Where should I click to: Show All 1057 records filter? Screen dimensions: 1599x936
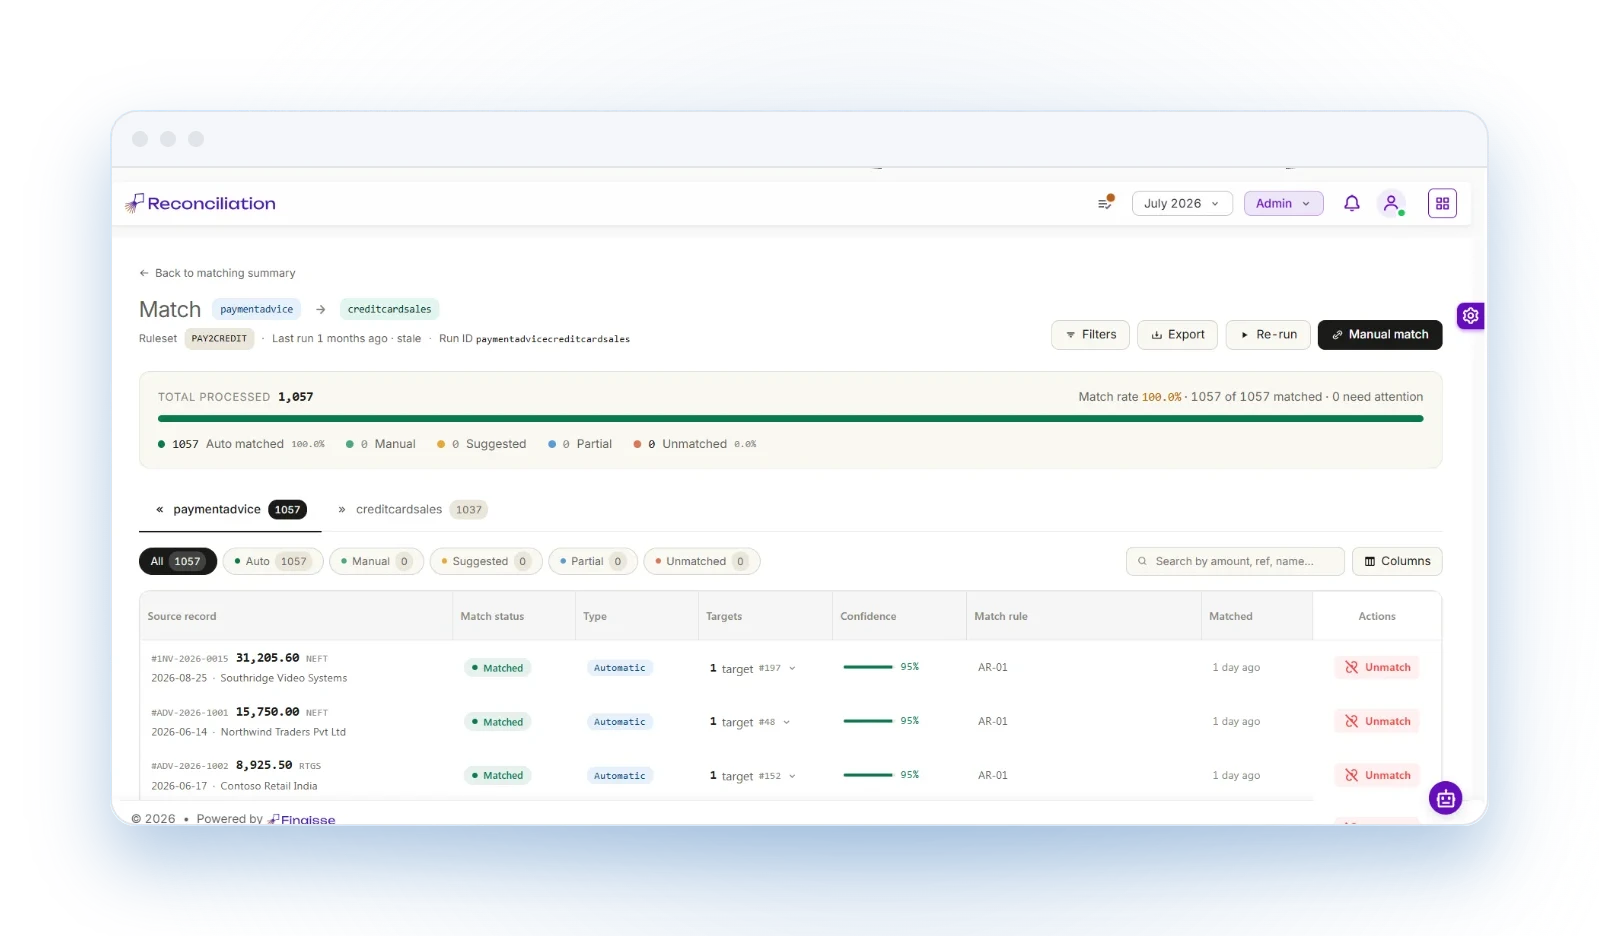(178, 562)
